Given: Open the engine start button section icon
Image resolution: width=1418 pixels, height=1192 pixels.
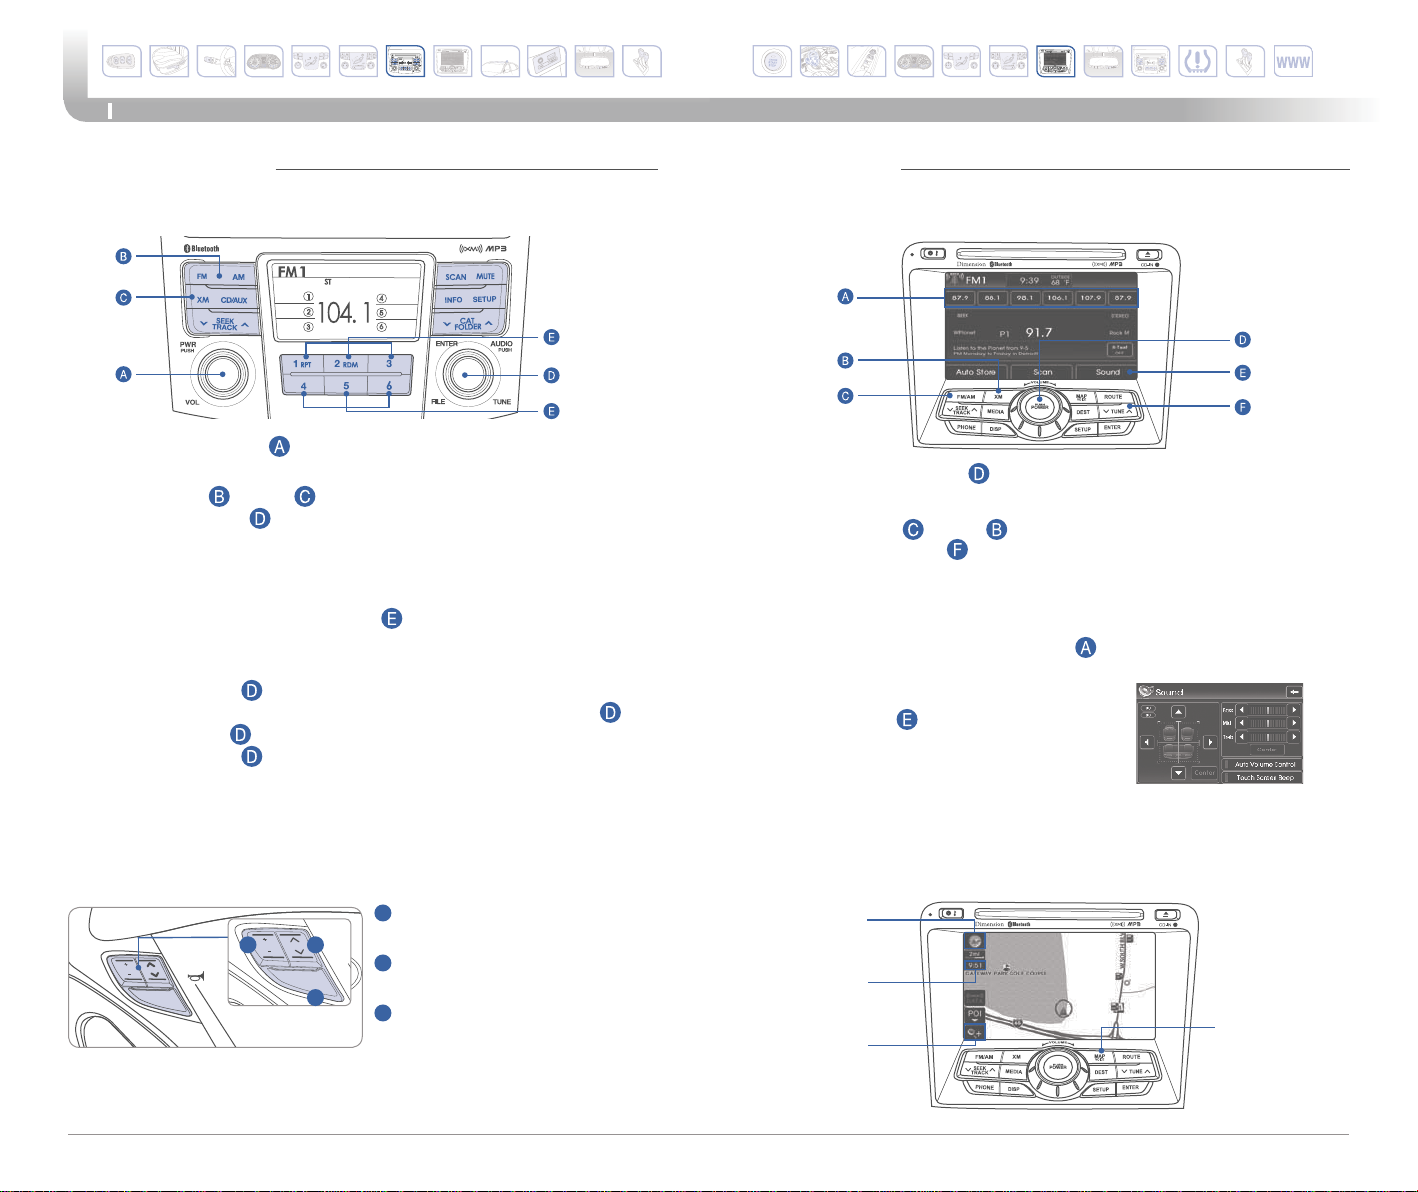Looking at the screenshot, I should point(772,62).
